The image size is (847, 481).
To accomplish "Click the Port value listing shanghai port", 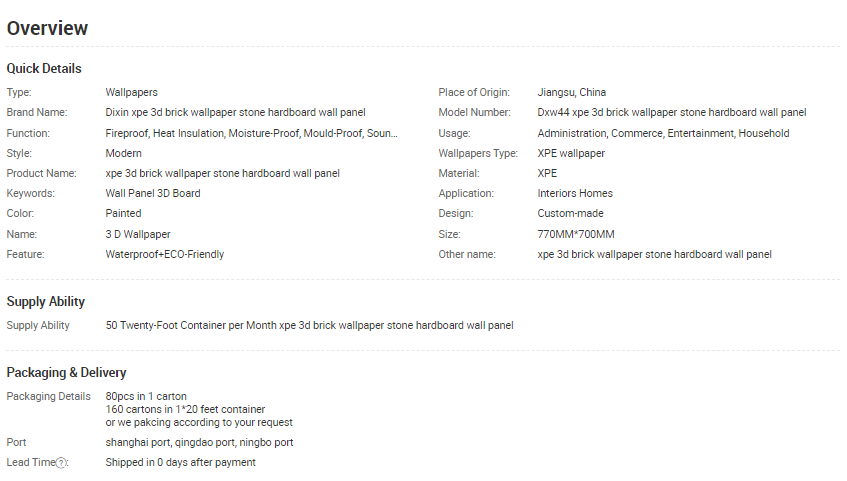I will pos(199,442).
